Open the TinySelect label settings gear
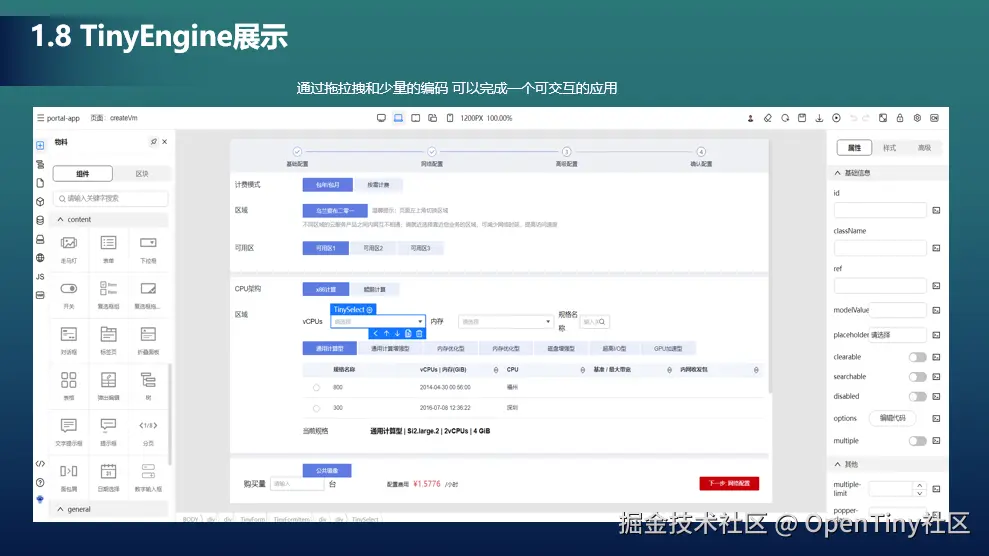989x556 pixels. pyautogui.click(x=370, y=310)
